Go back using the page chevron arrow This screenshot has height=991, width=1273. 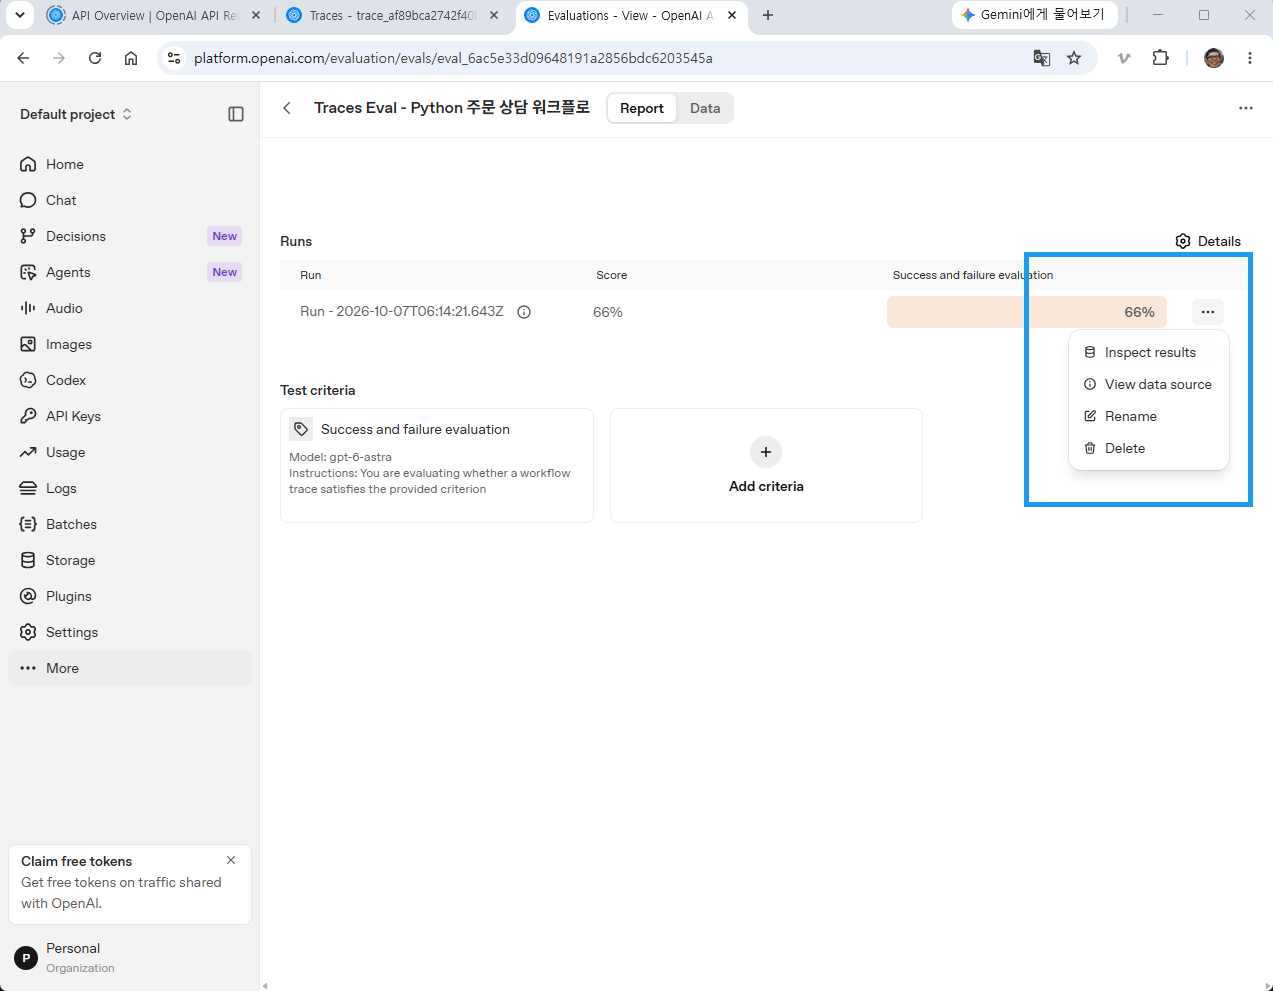(x=287, y=108)
